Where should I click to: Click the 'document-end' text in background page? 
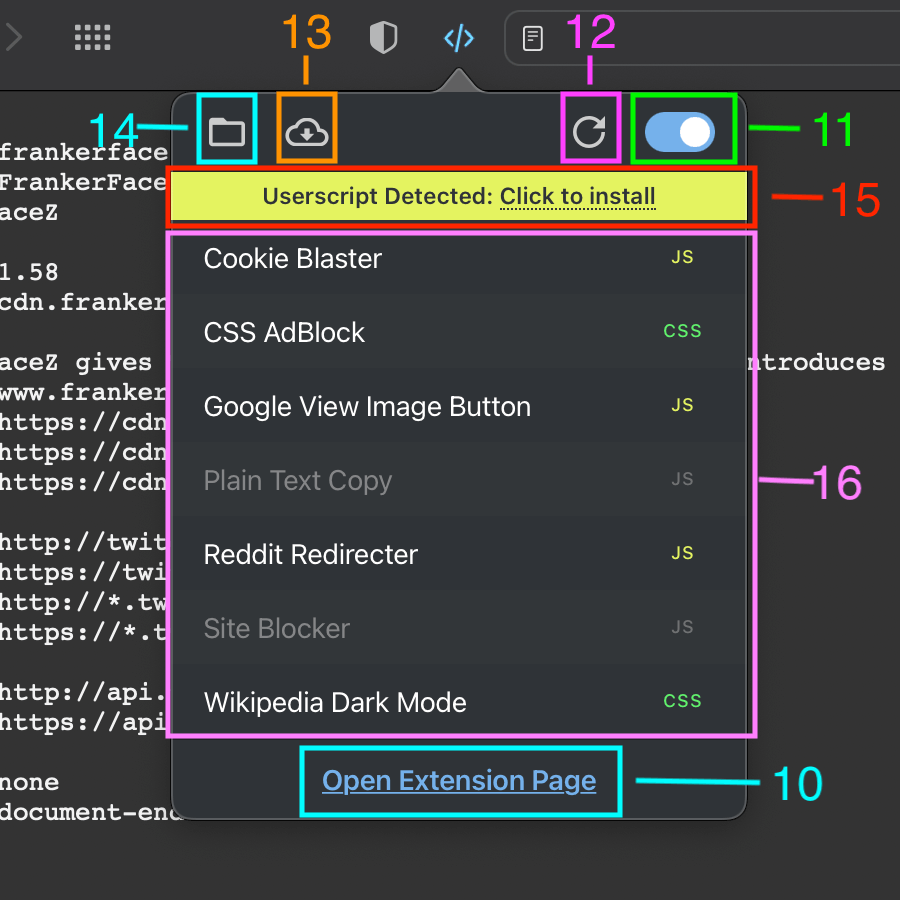(91, 812)
